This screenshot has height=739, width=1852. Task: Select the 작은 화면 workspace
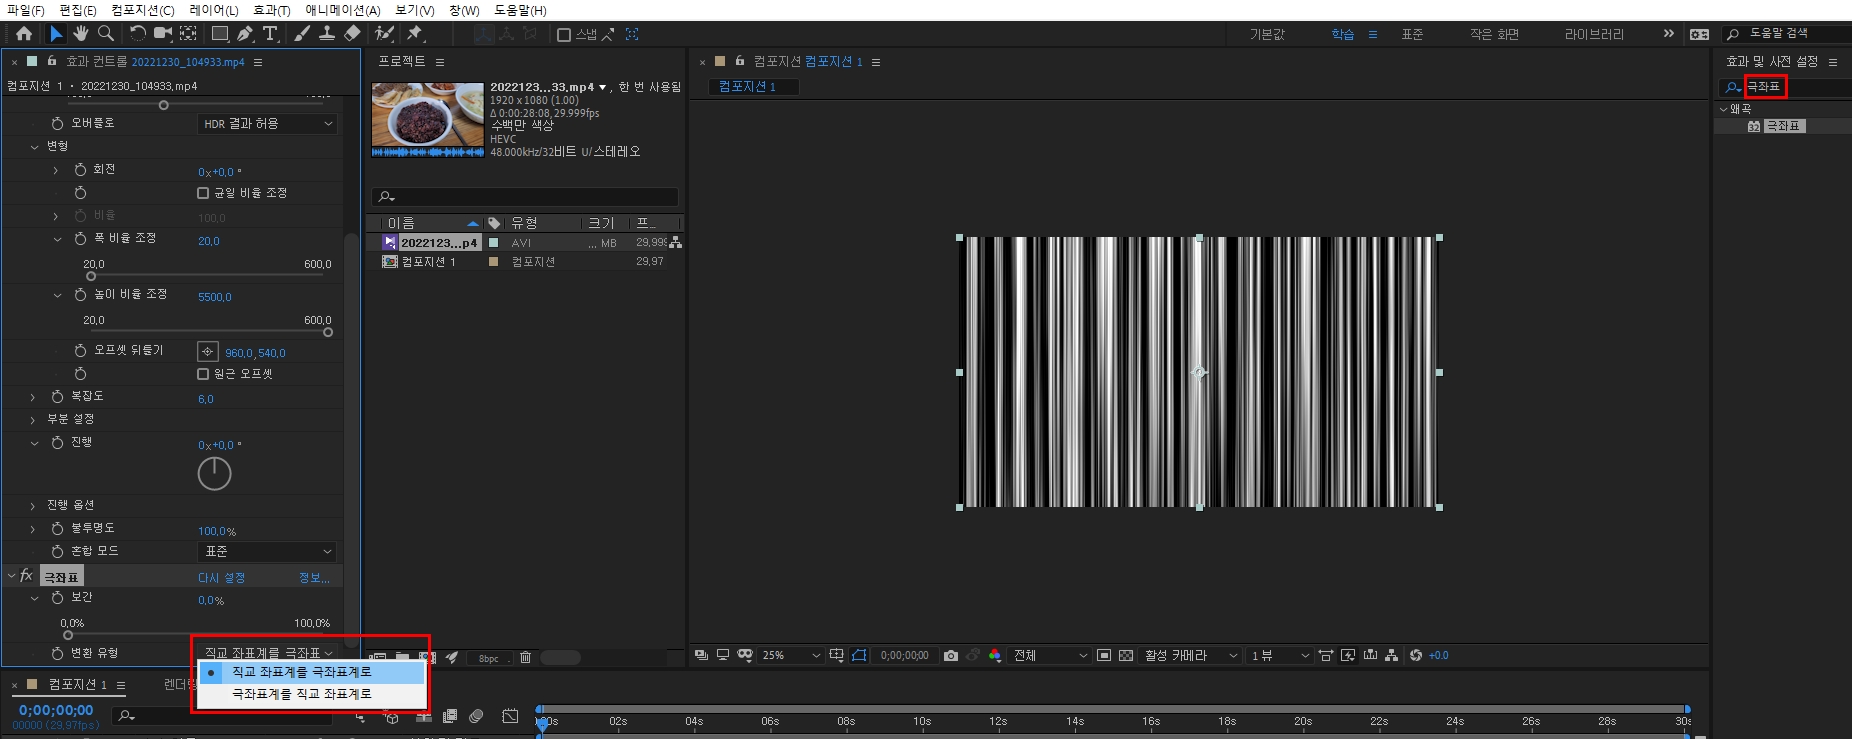1494,35
